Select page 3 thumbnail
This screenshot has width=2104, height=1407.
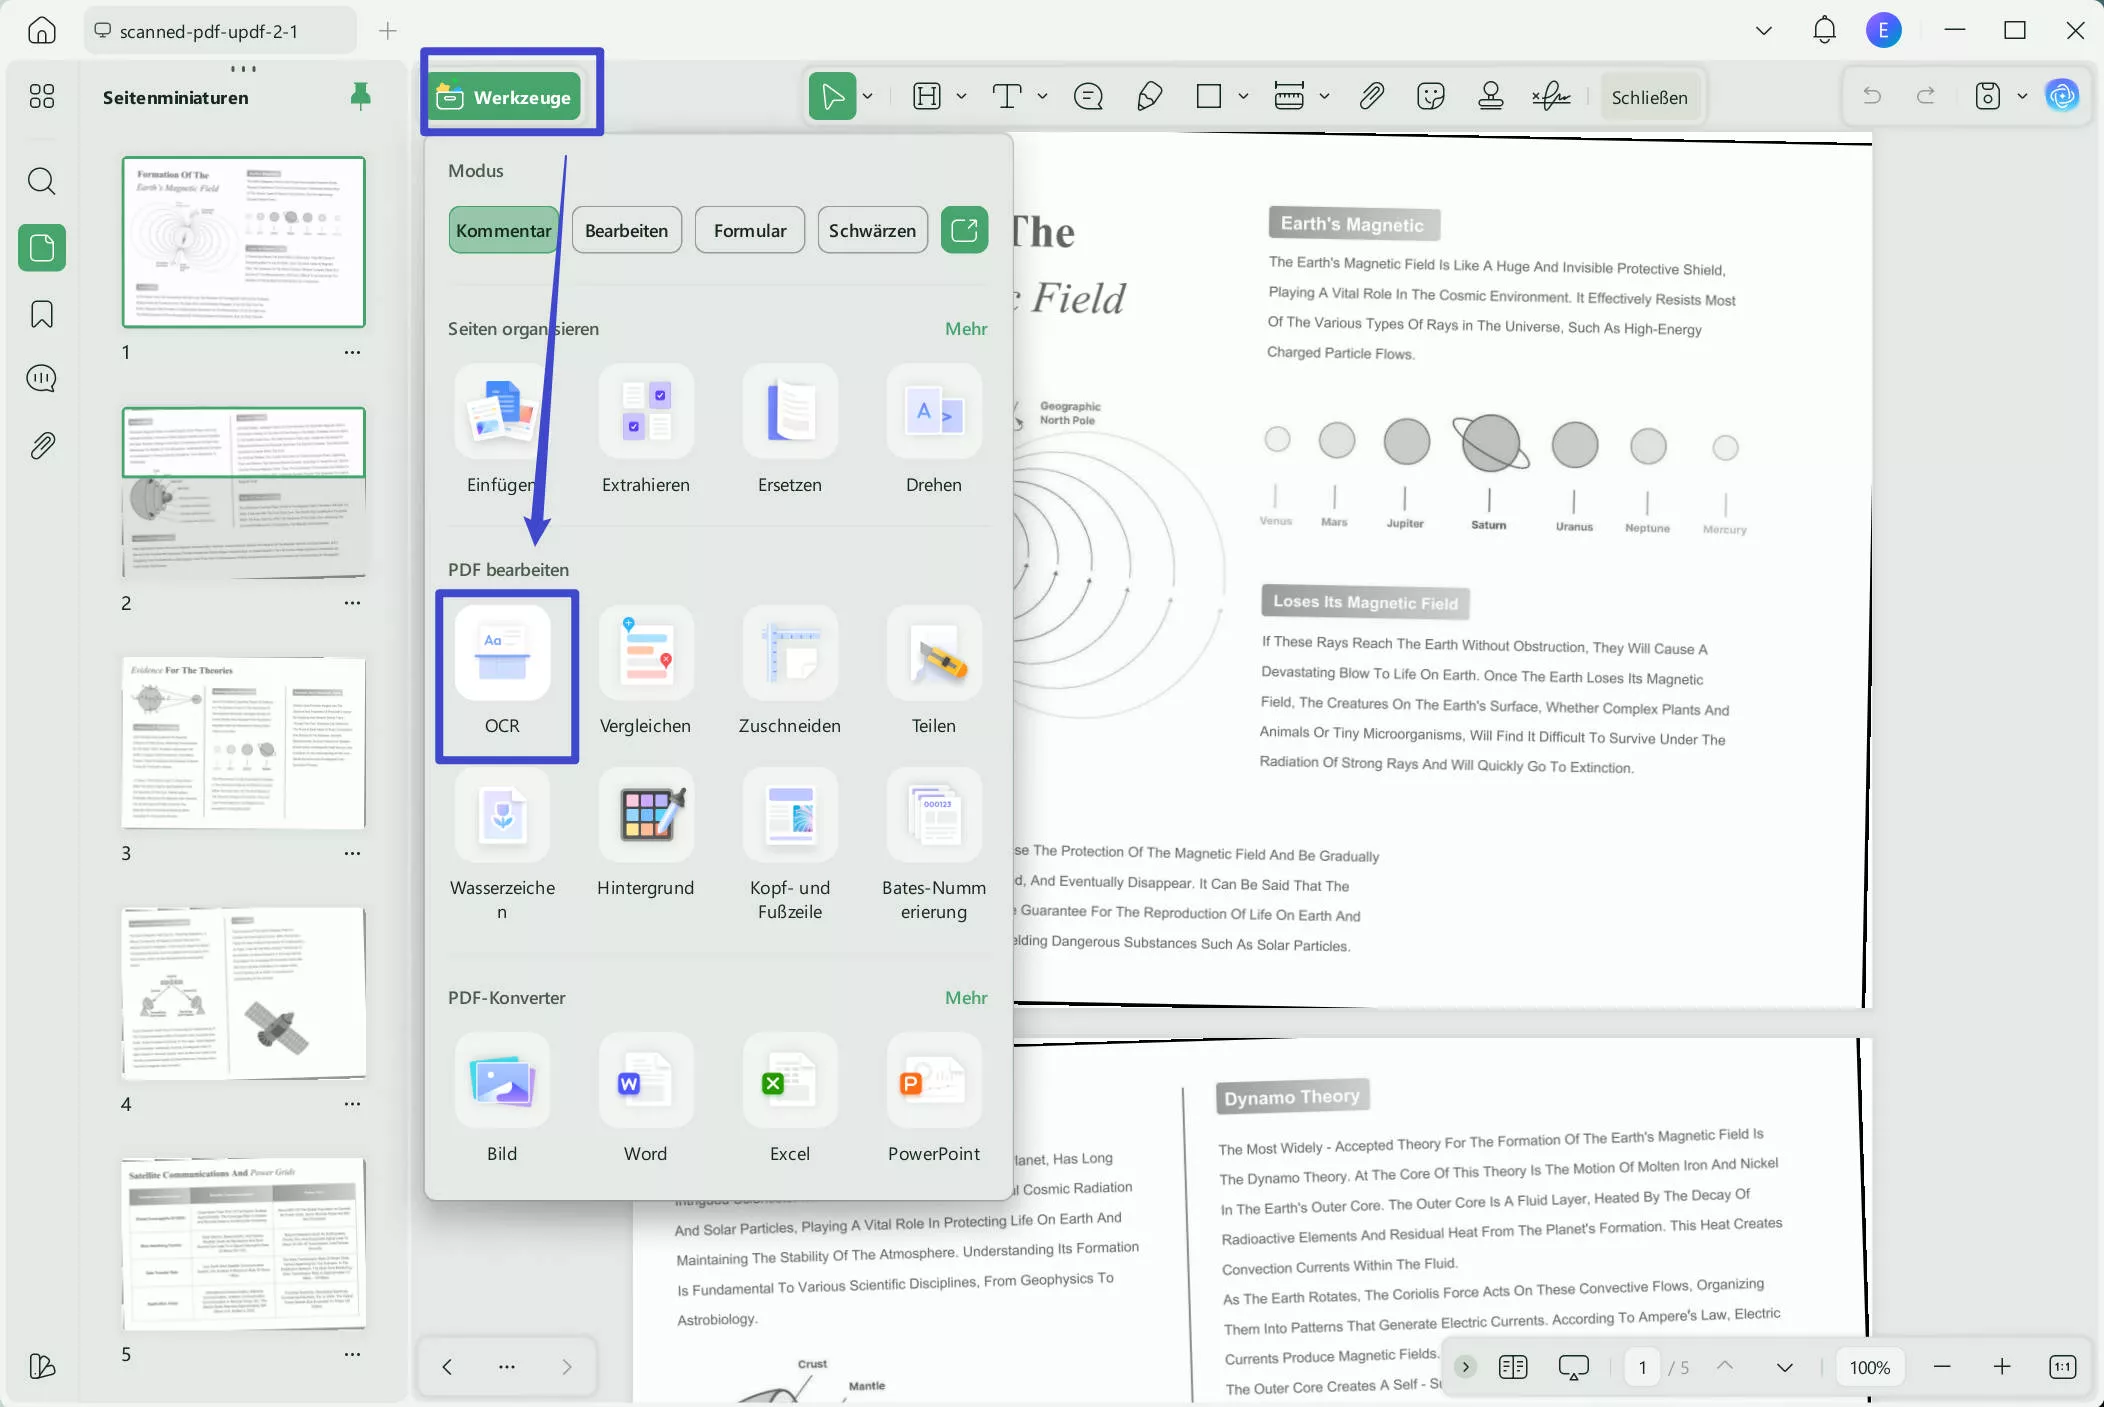243,742
